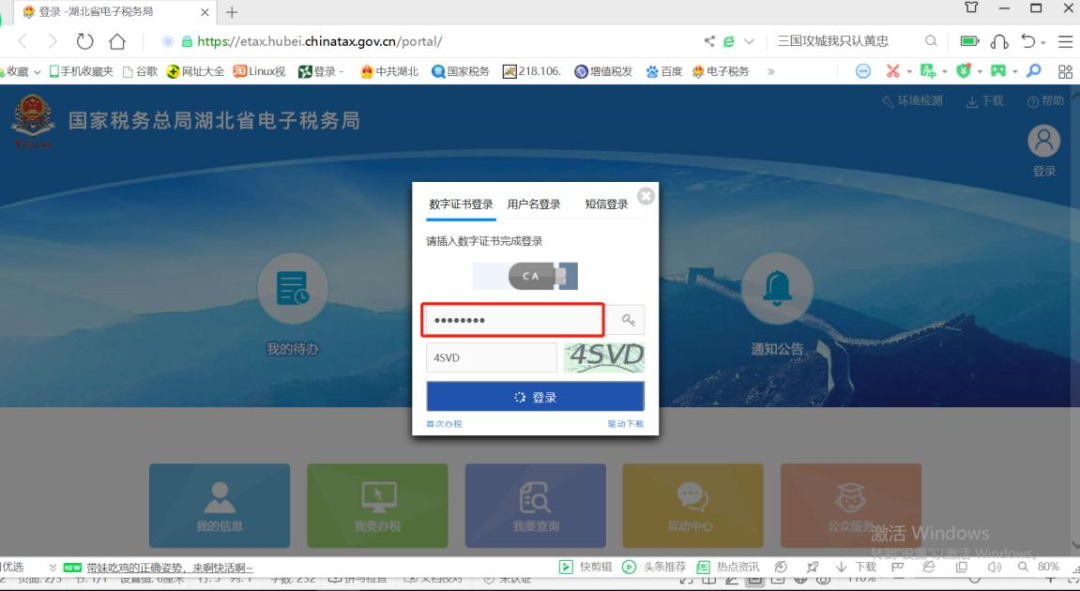Click the green translate icon
The width and height of the screenshot is (1080, 591).
click(928, 71)
